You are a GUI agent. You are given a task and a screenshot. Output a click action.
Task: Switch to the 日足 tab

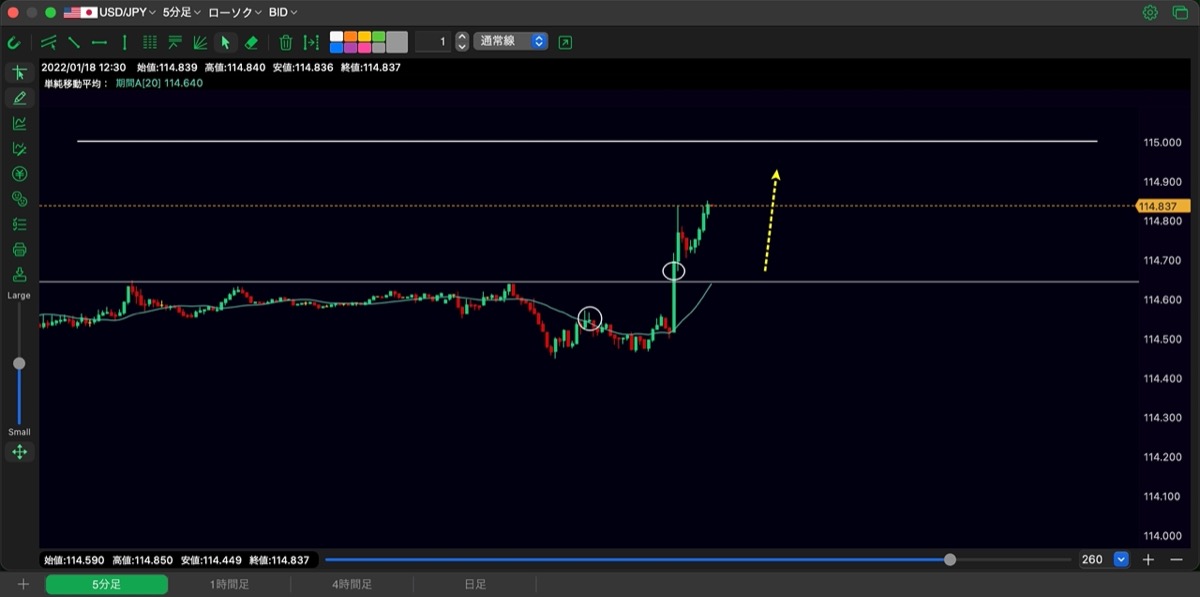pos(475,584)
